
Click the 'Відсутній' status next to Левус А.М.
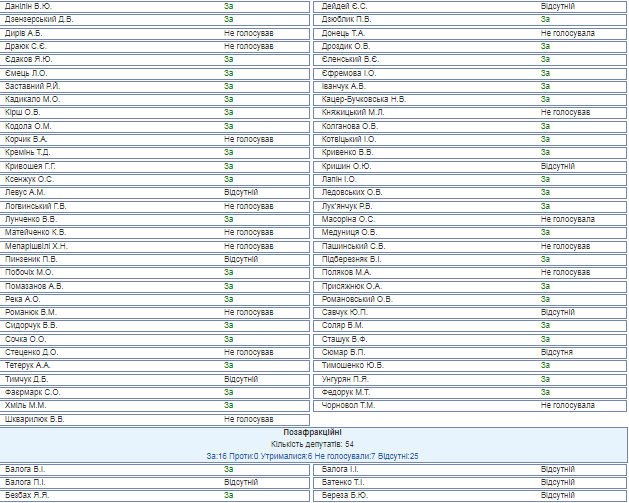pyautogui.click(x=241, y=192)
